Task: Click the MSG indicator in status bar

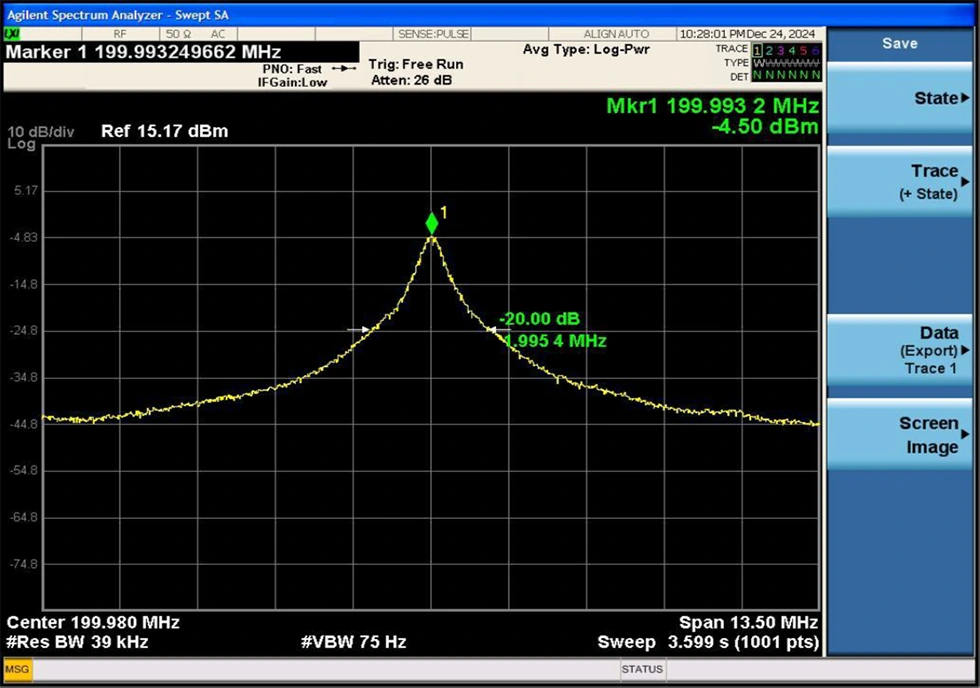Action: [18, 669]
